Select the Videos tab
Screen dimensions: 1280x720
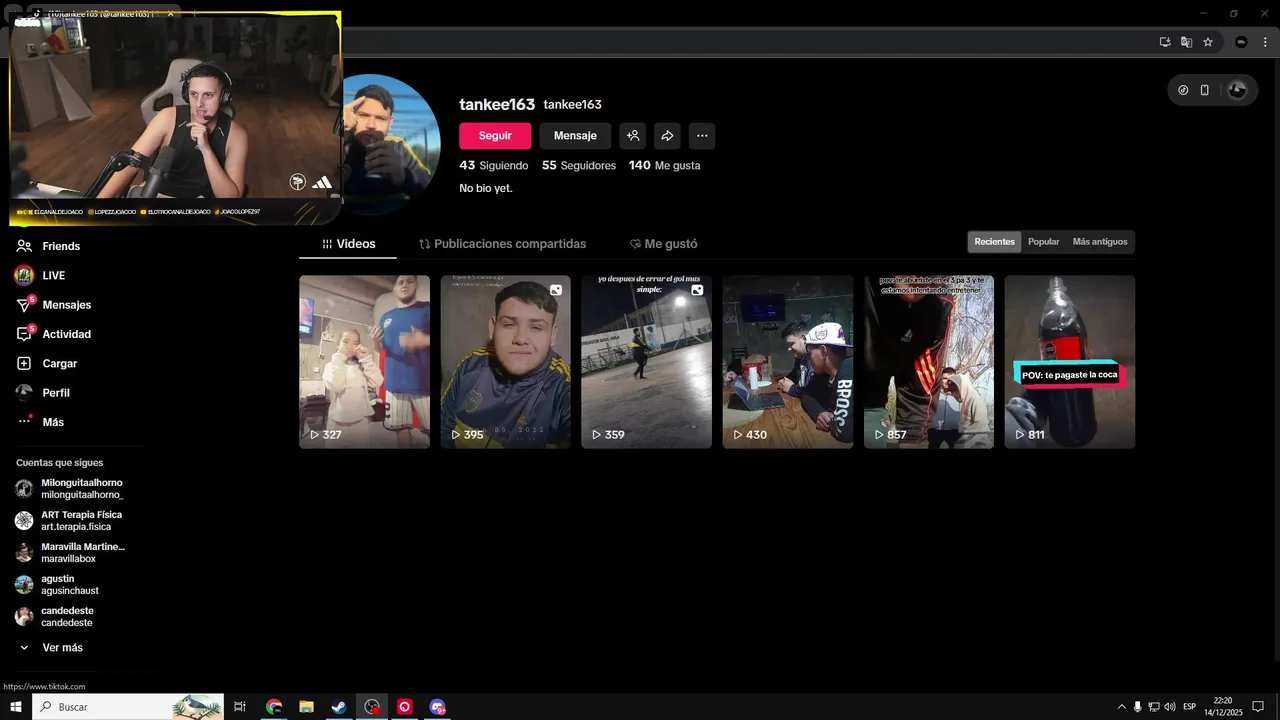point(349,244)
